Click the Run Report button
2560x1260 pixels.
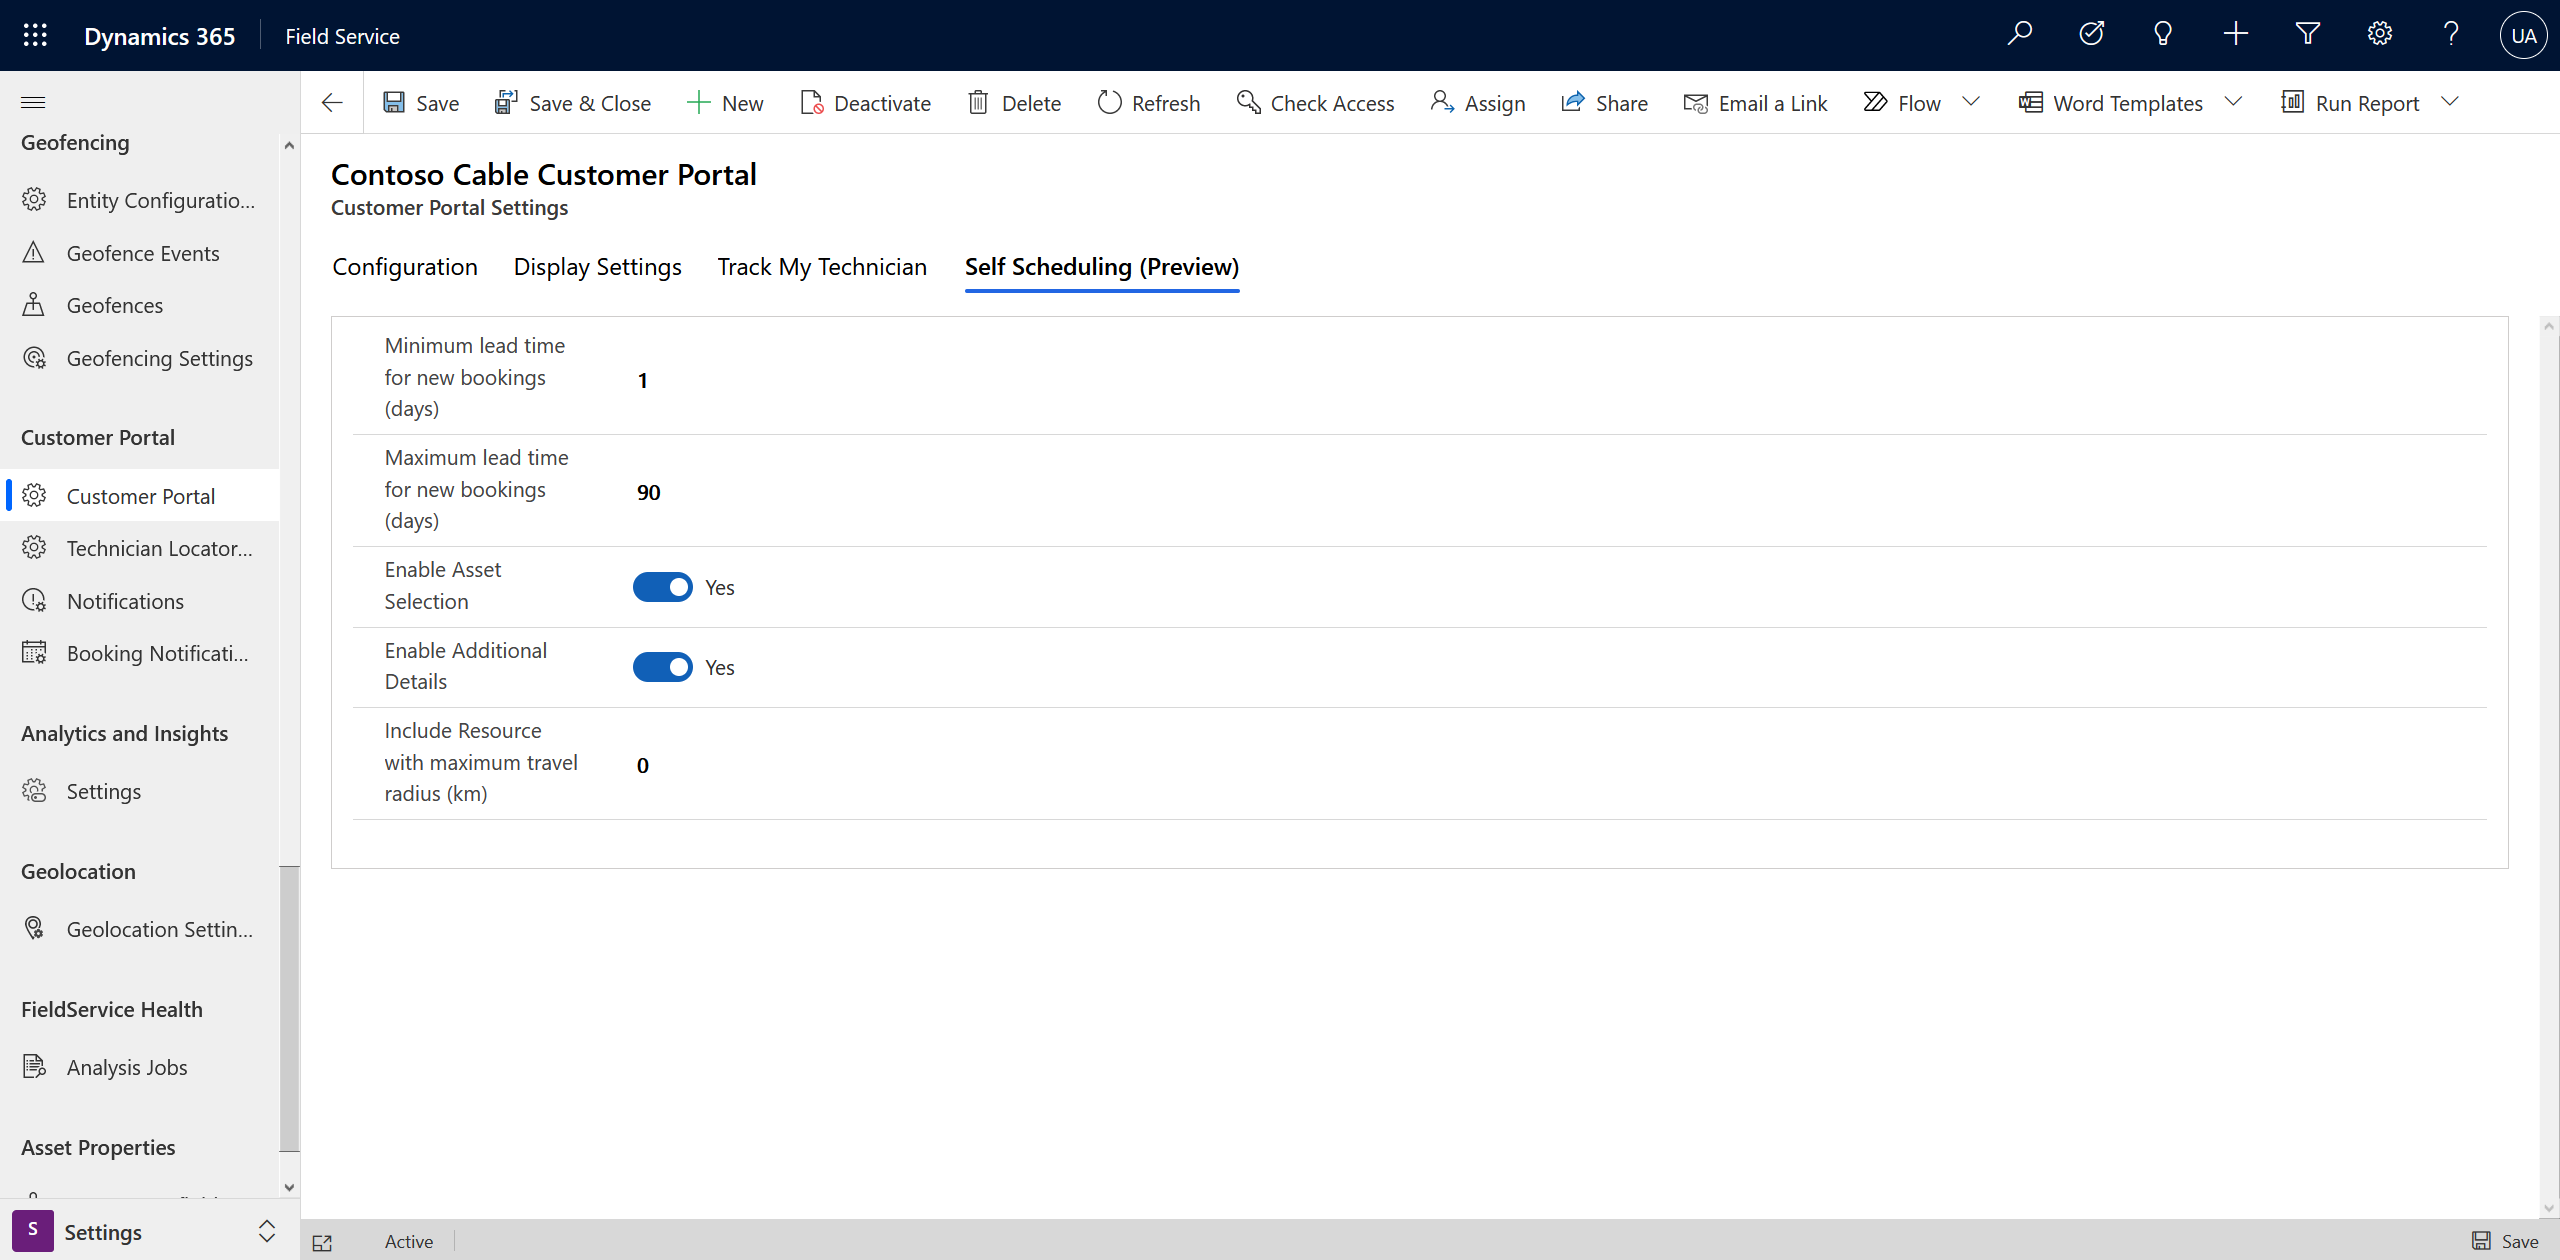coord(2350,103)
